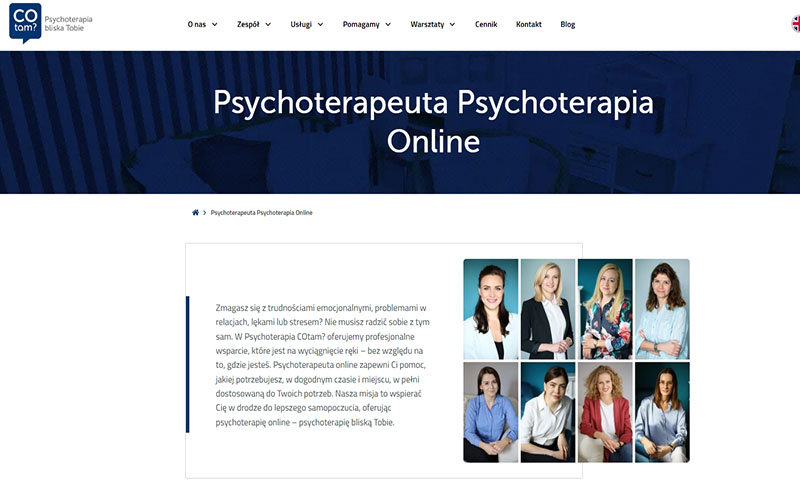Expand the Zespół dropdown chevron

click(268, 24)
